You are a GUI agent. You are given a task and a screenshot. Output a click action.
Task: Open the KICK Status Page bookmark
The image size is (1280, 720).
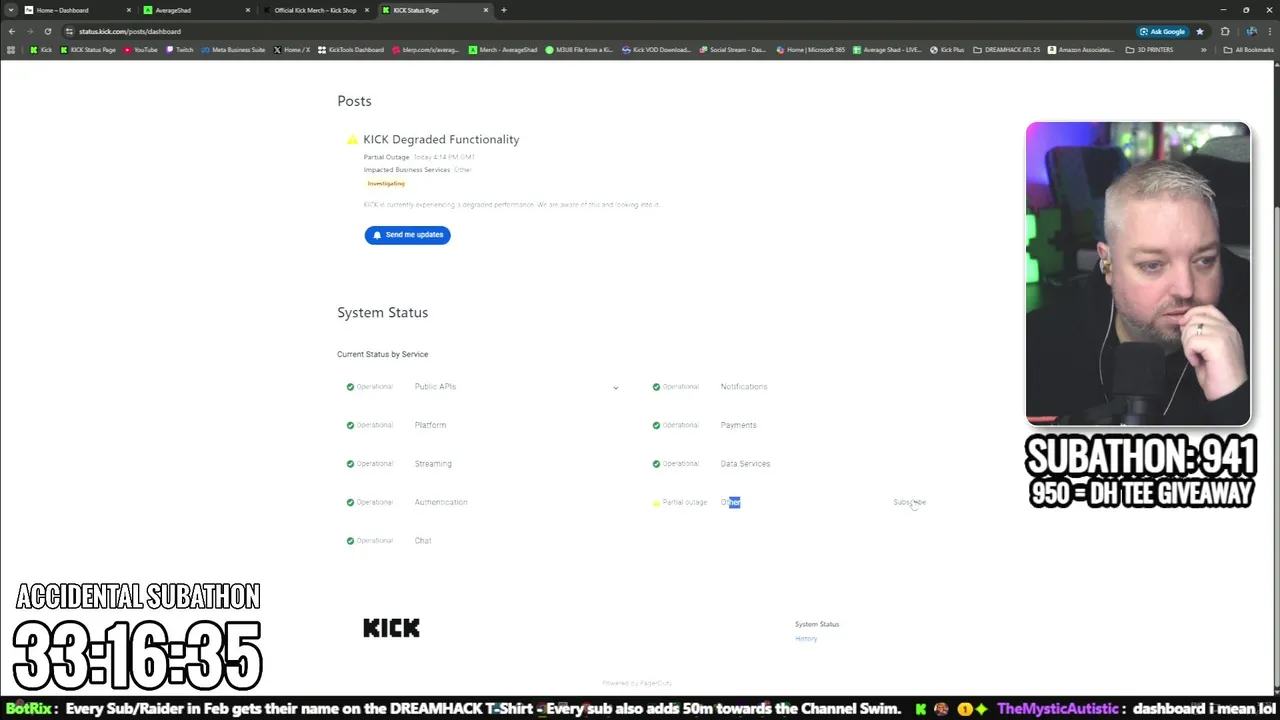88,50
